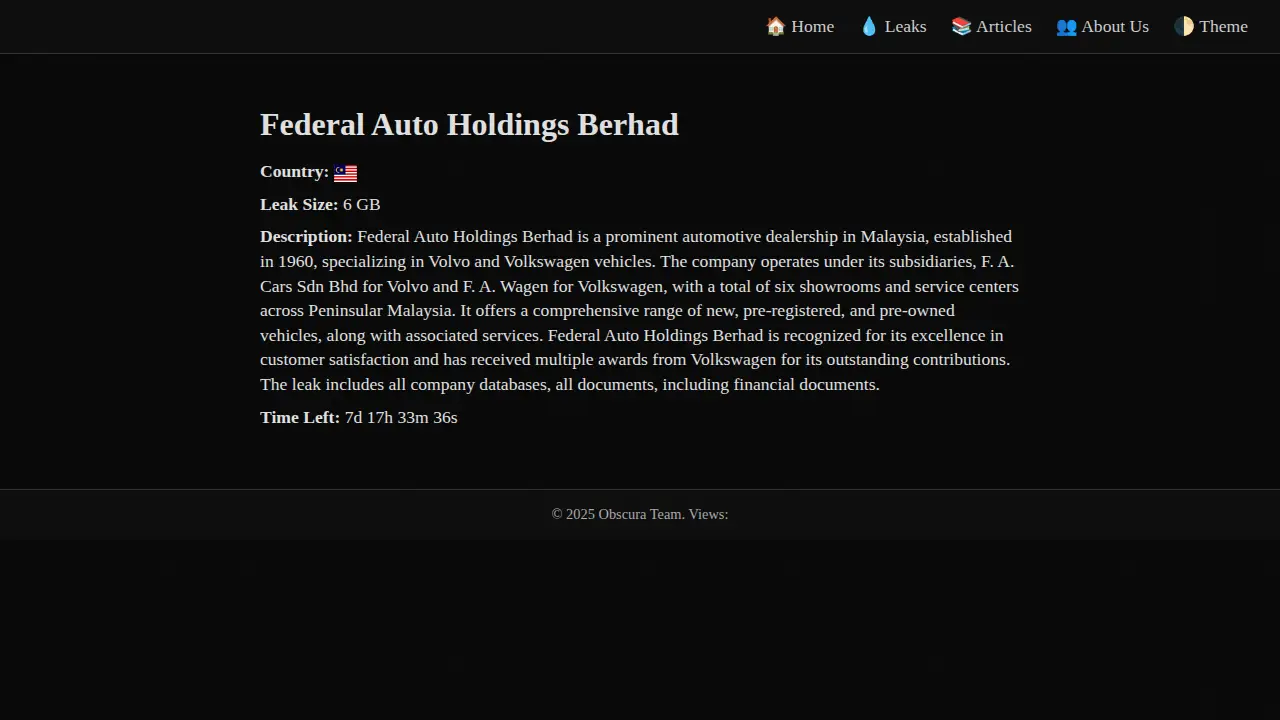Image resolution: width=1280 pixels, height=720 pixels.
Task: Go to the Home page link
Action: point(812,27)
